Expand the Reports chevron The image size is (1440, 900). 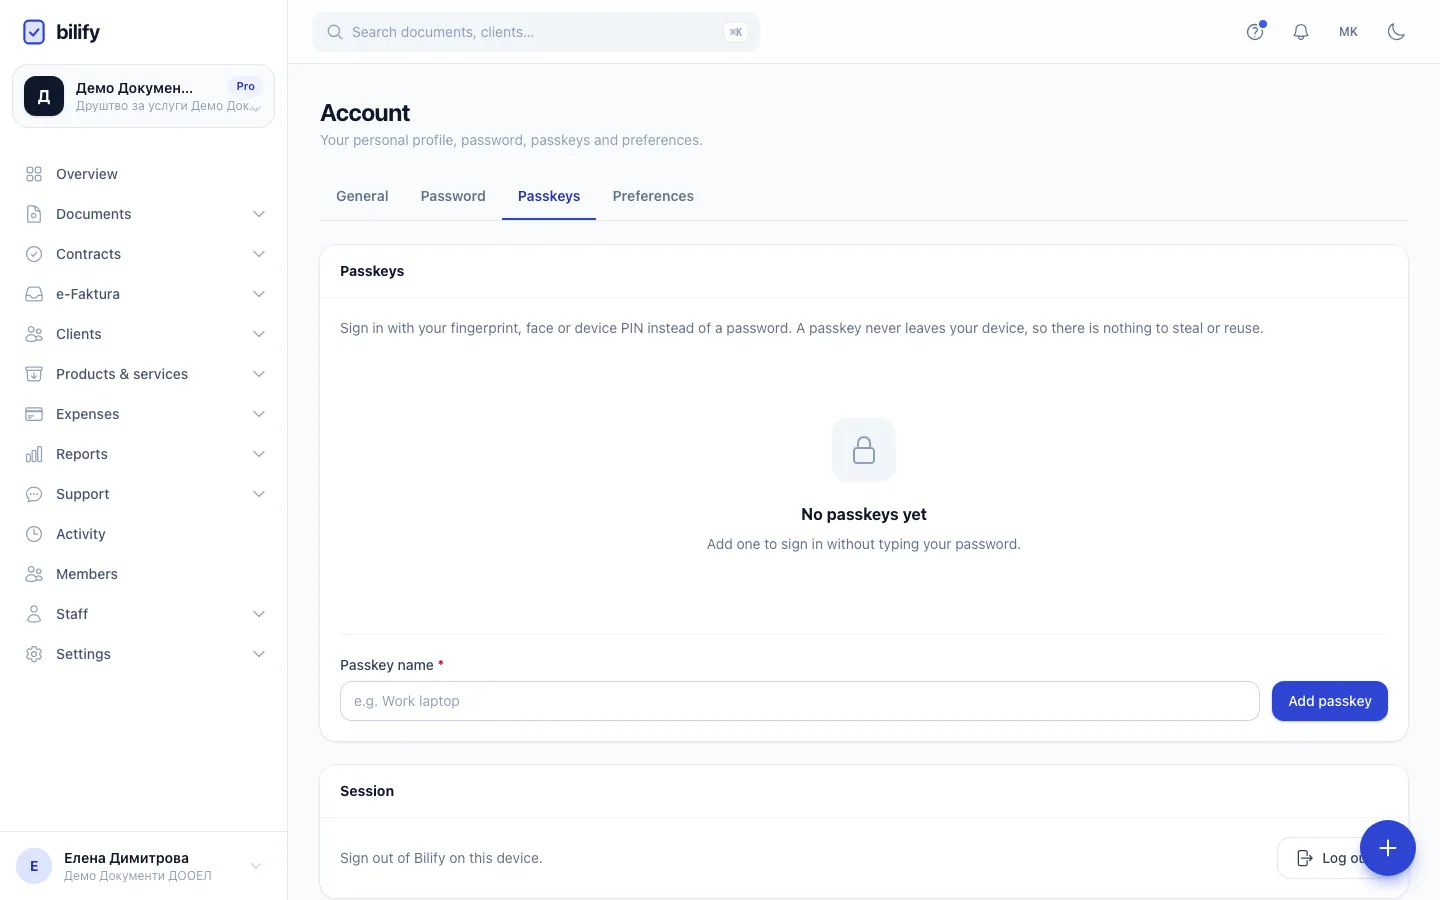point(259,454)
